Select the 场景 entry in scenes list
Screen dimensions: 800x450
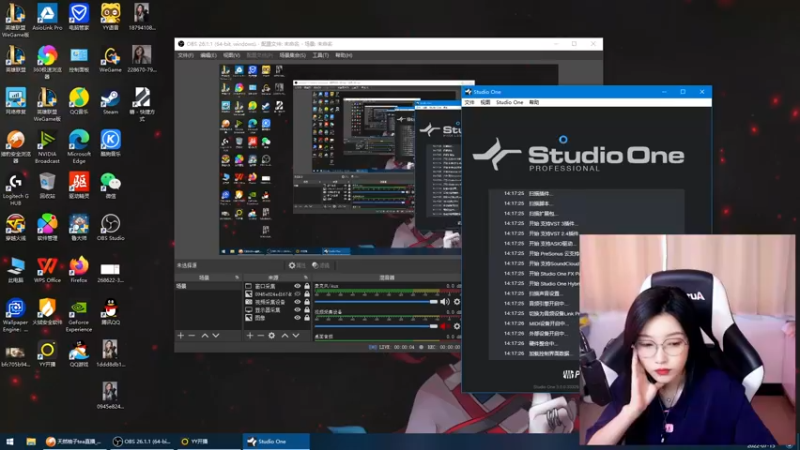(208, 286)
